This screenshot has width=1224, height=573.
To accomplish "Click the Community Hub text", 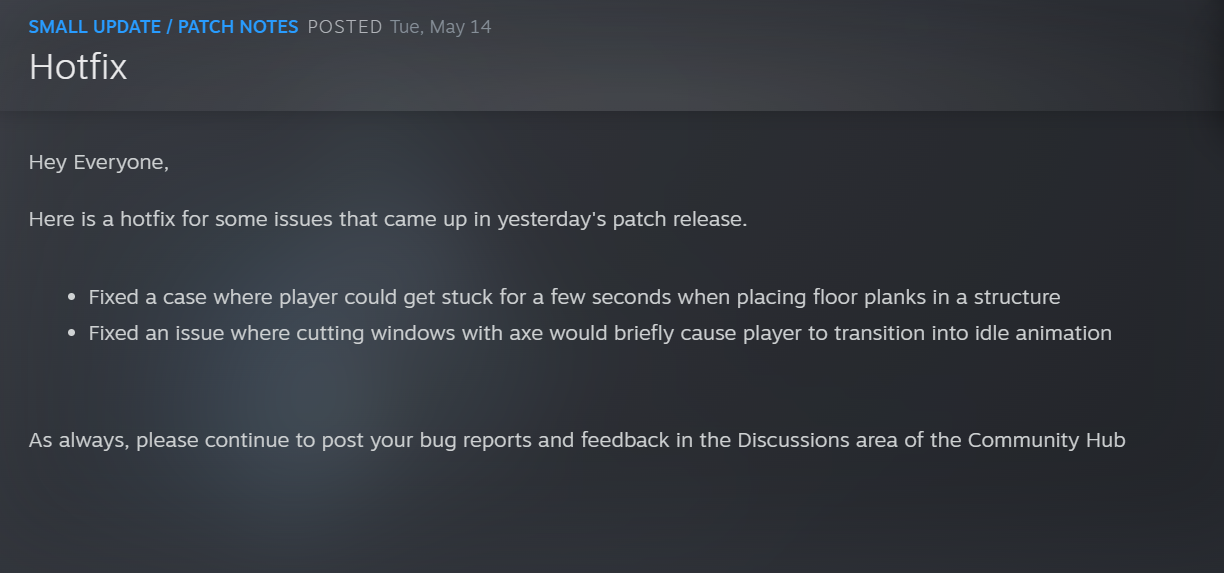I will [1046, 440].
